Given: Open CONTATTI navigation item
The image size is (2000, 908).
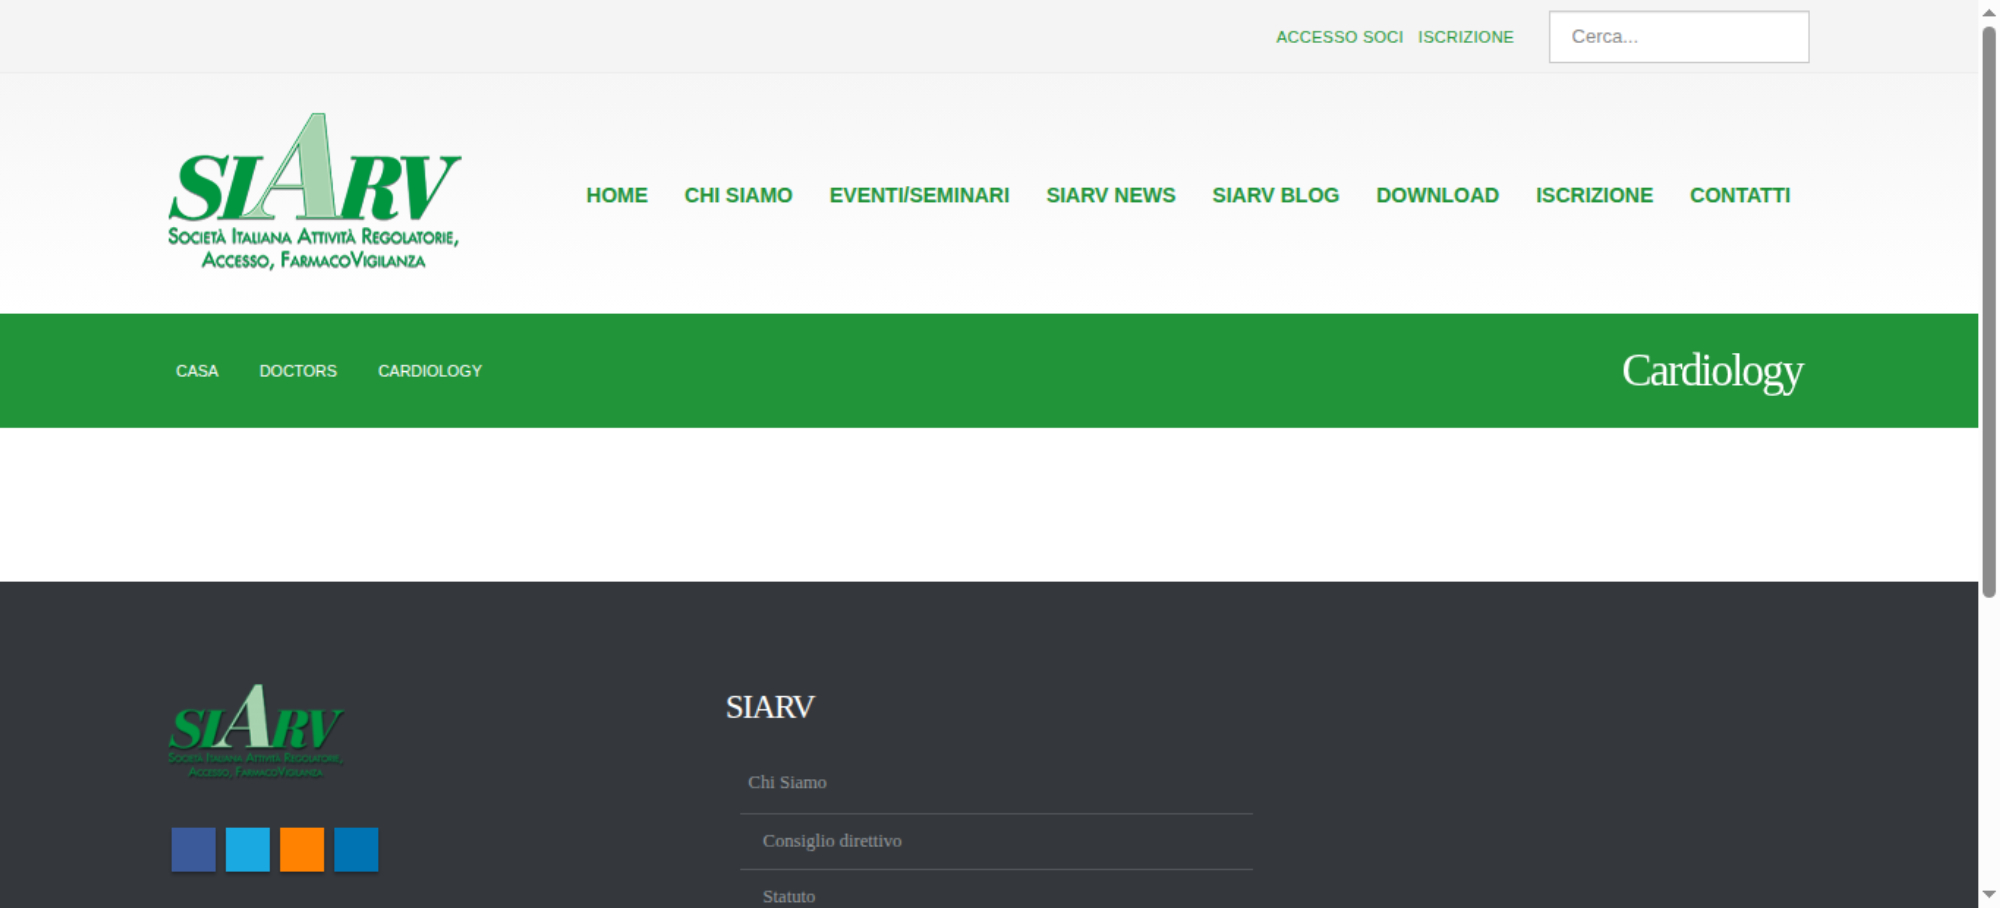Looking at the screenshot, I should (1740, 195).
